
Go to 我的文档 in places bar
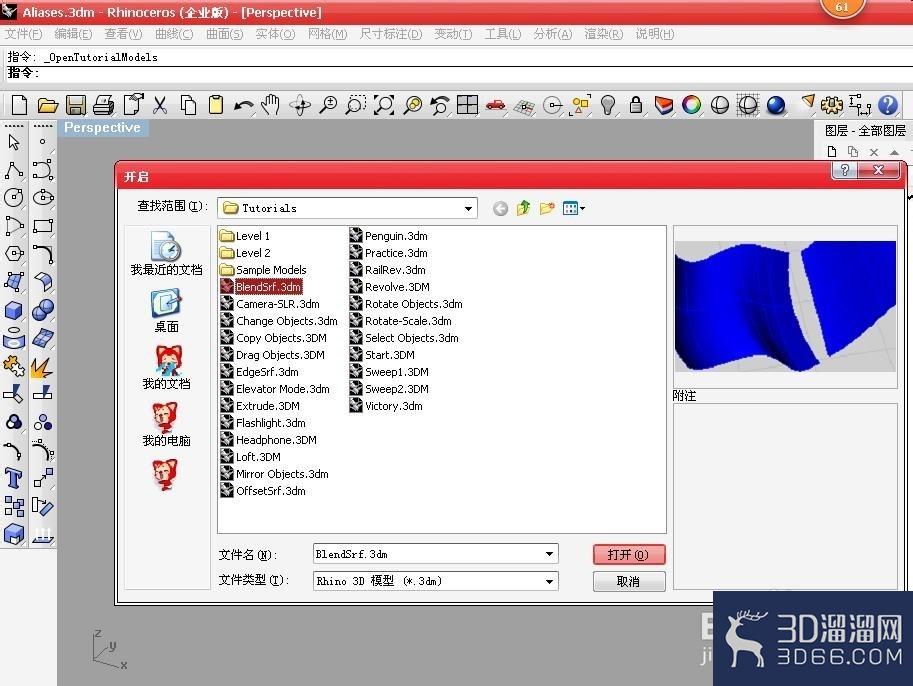click(x=167, y=367)
